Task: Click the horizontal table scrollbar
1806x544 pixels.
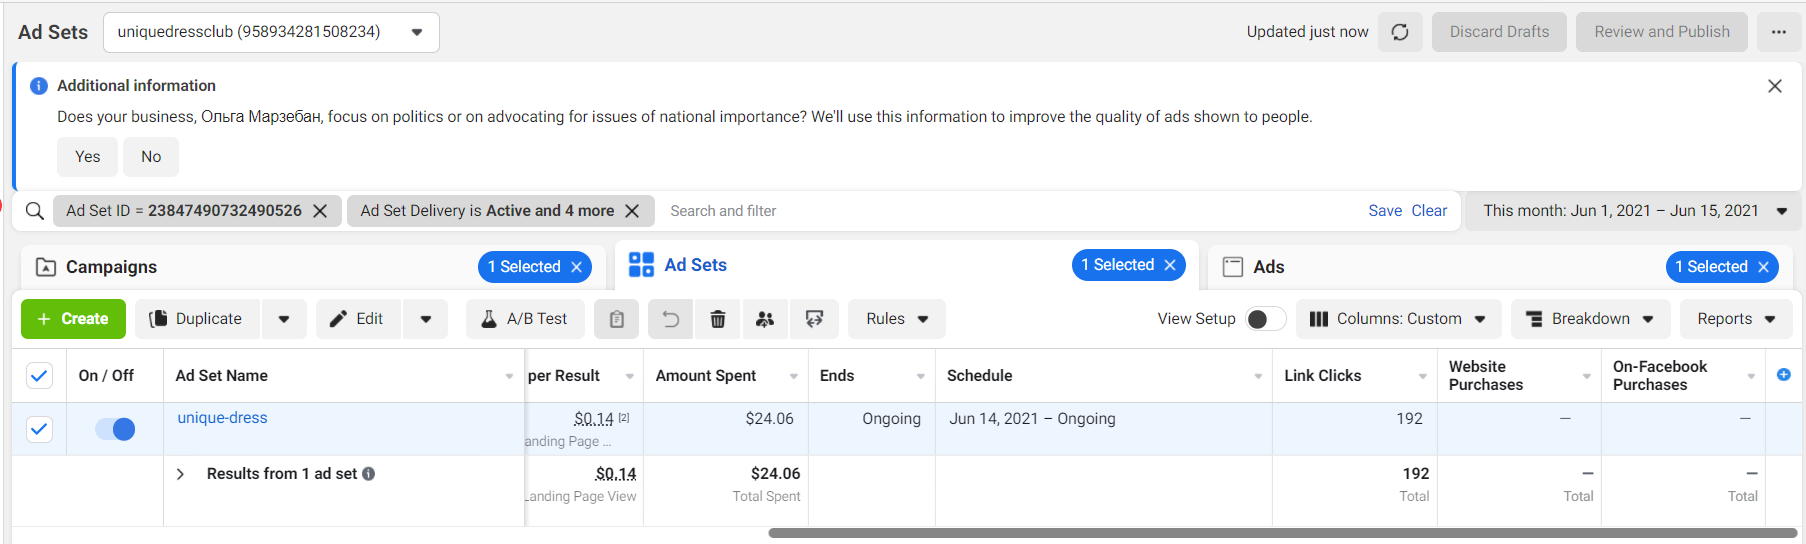Action: [1280, 533]
